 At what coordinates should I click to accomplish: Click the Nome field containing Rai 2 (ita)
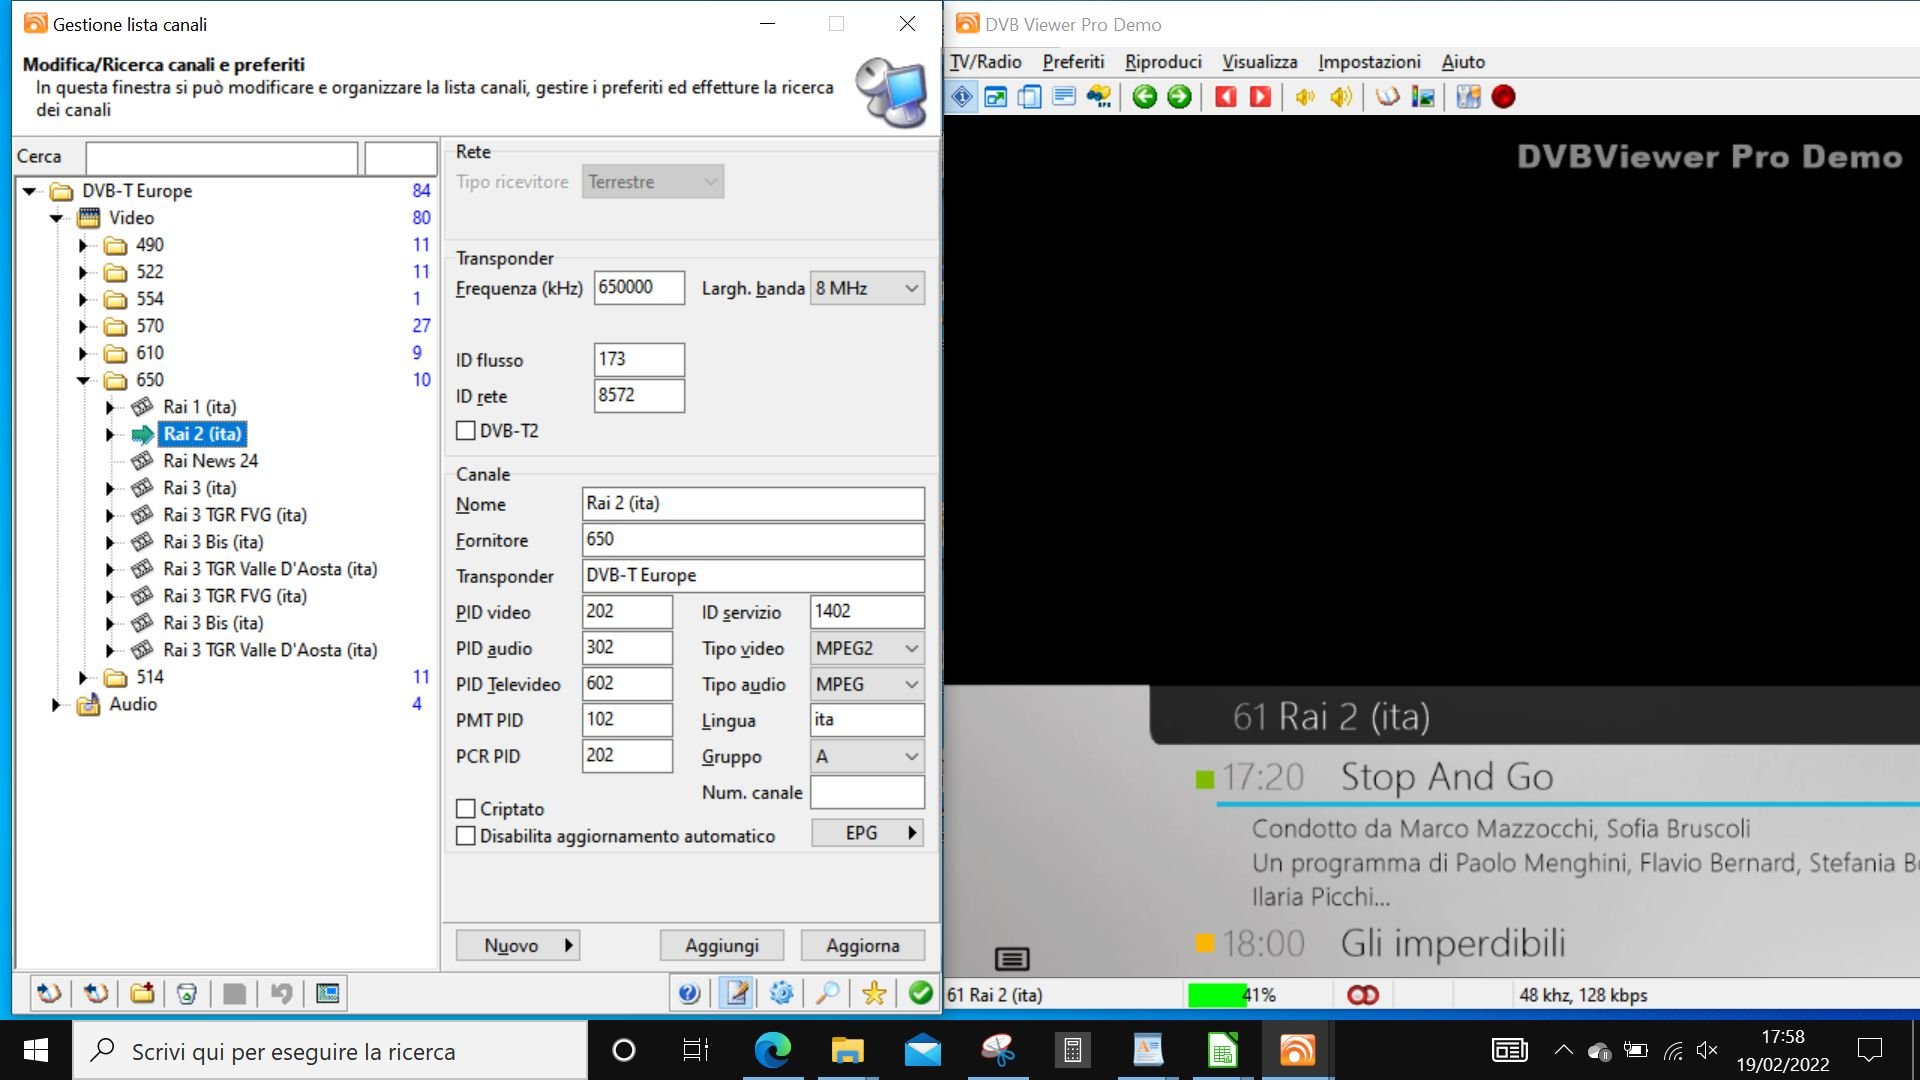(753, 504)
